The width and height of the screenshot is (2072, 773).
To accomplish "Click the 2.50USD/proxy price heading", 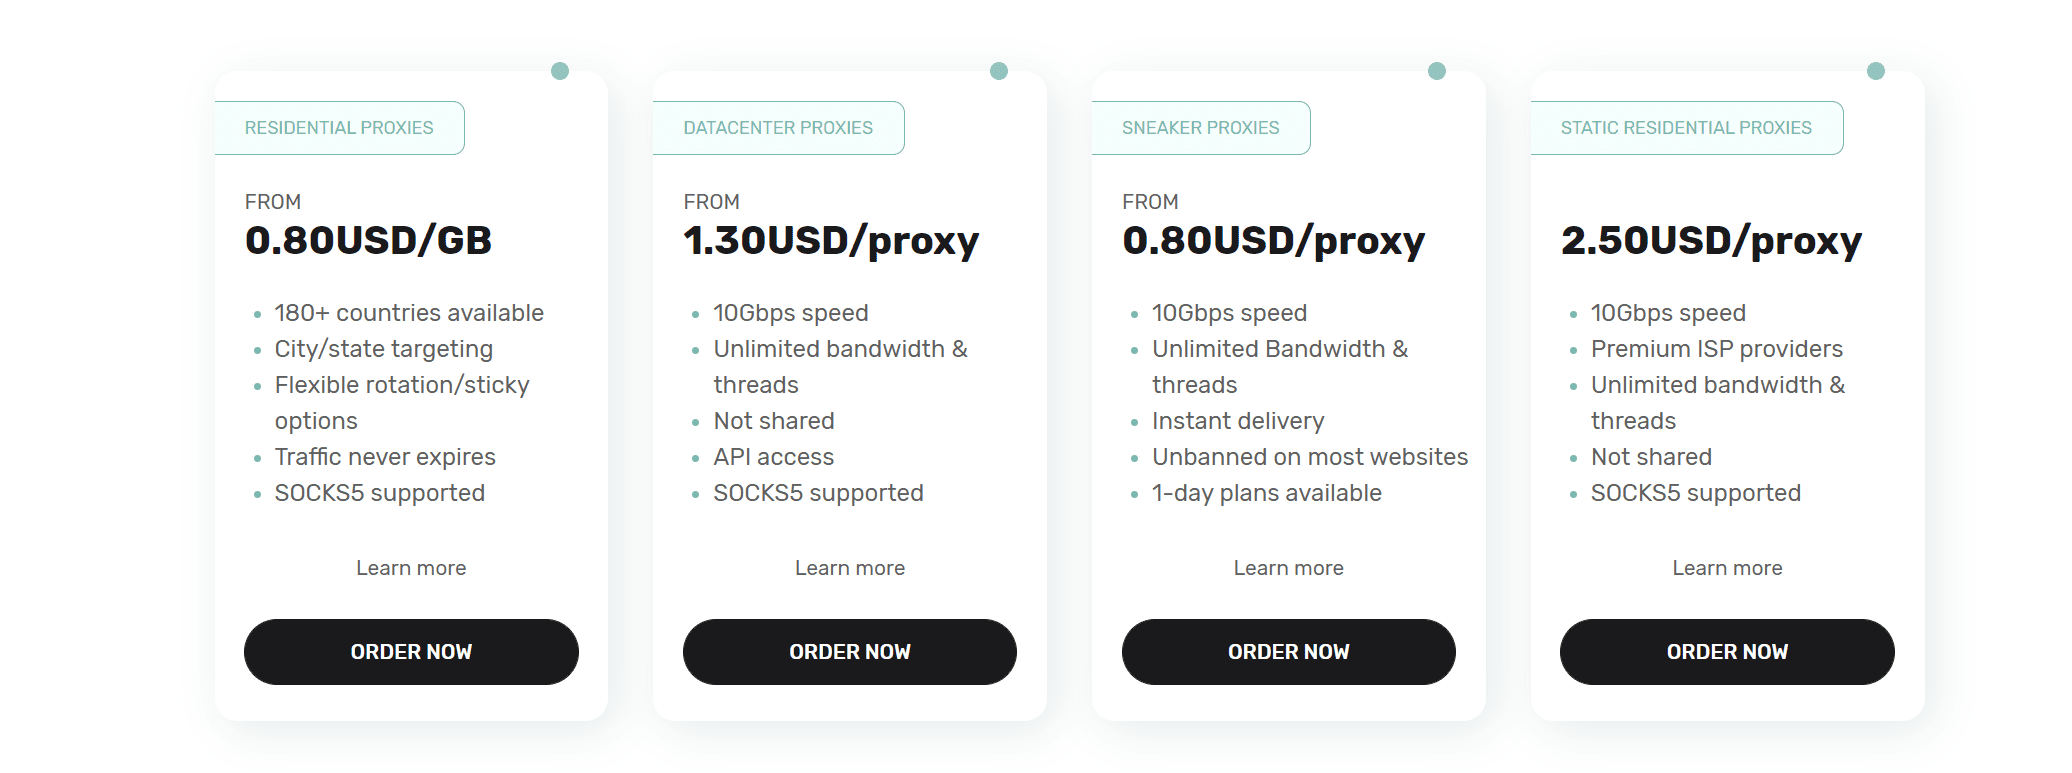I will coord(1711,240).
